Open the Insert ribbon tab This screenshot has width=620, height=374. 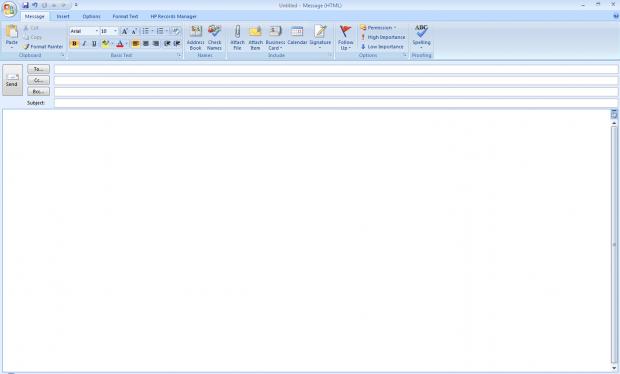63,16
